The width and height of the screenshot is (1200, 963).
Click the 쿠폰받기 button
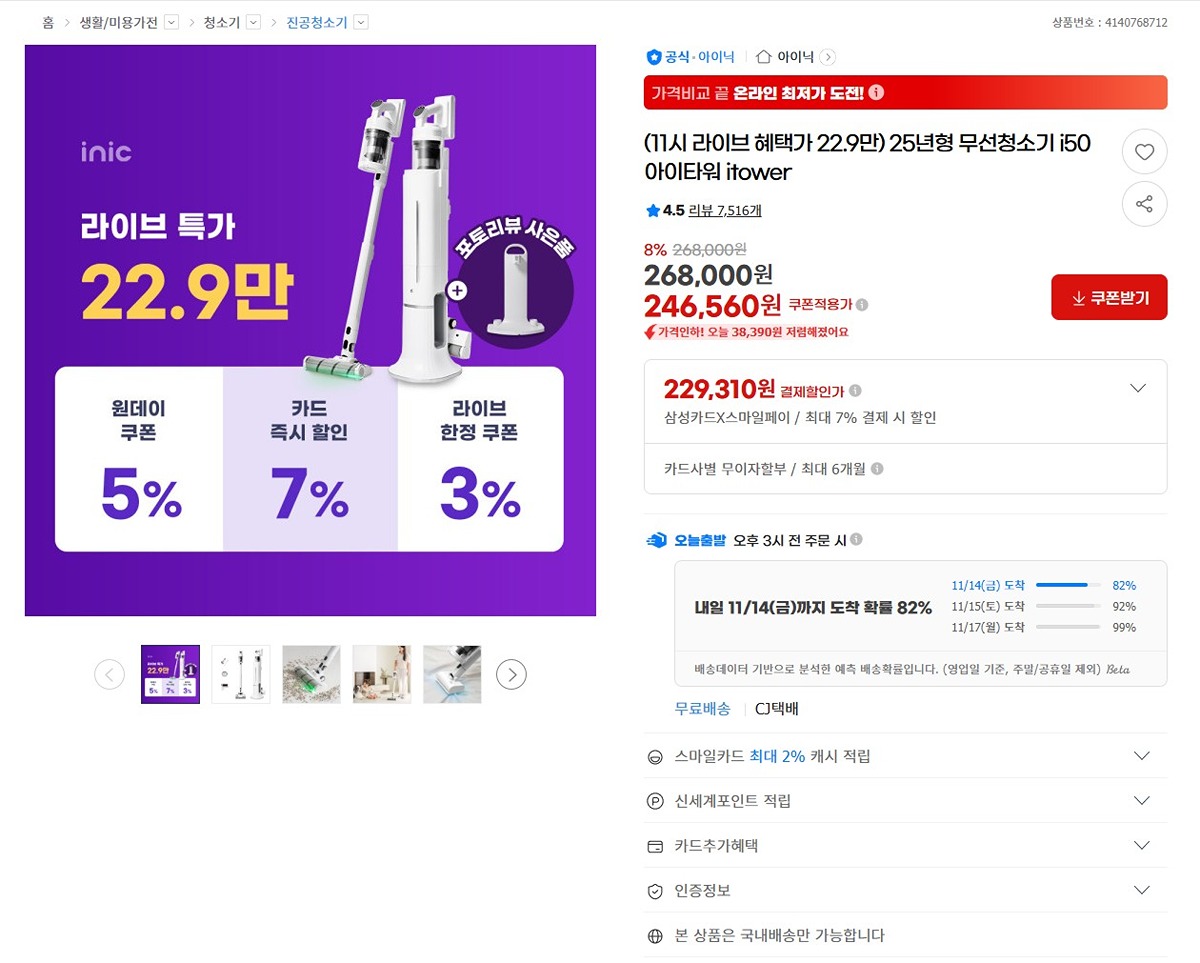[1109, 298]
